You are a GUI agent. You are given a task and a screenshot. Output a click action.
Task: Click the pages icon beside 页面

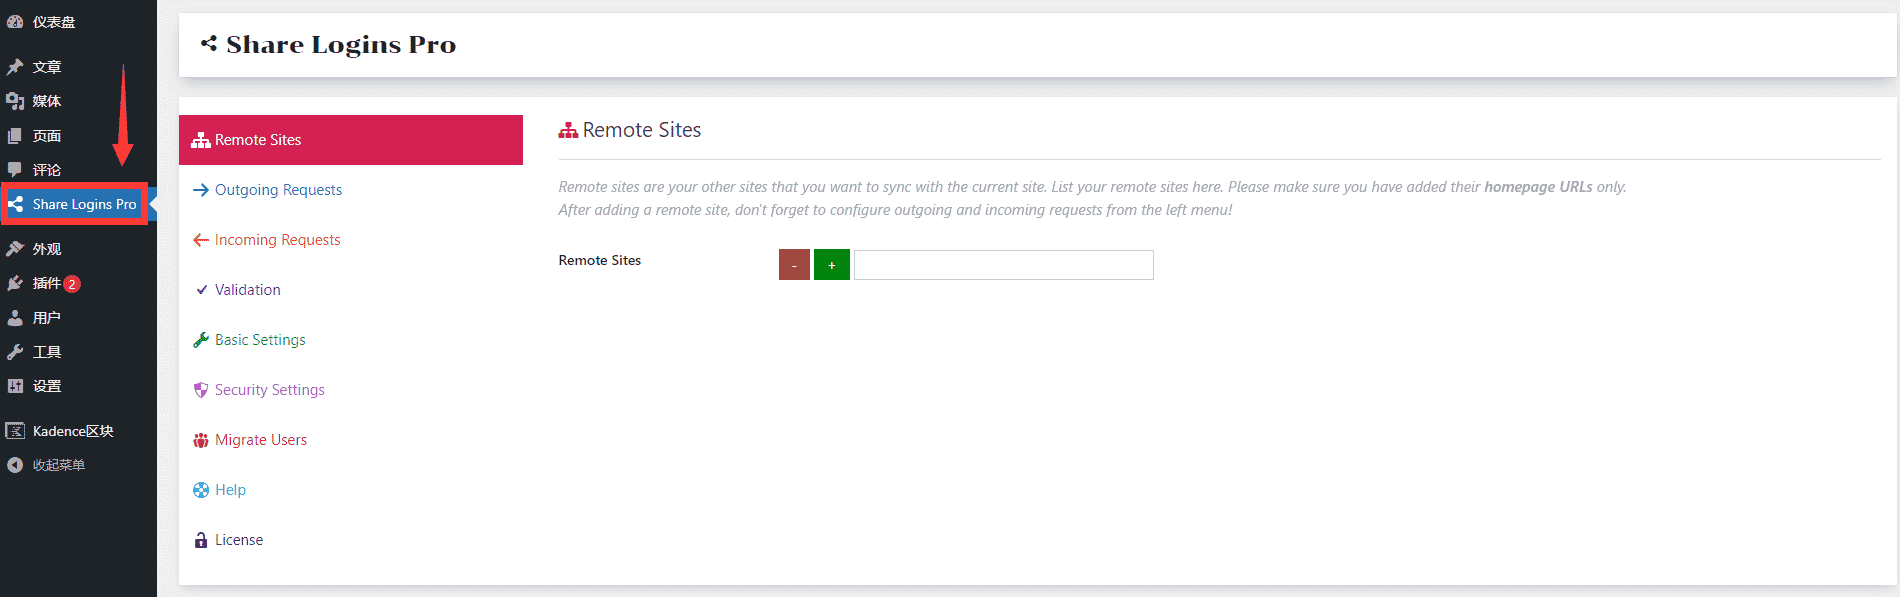coord(15,136)
